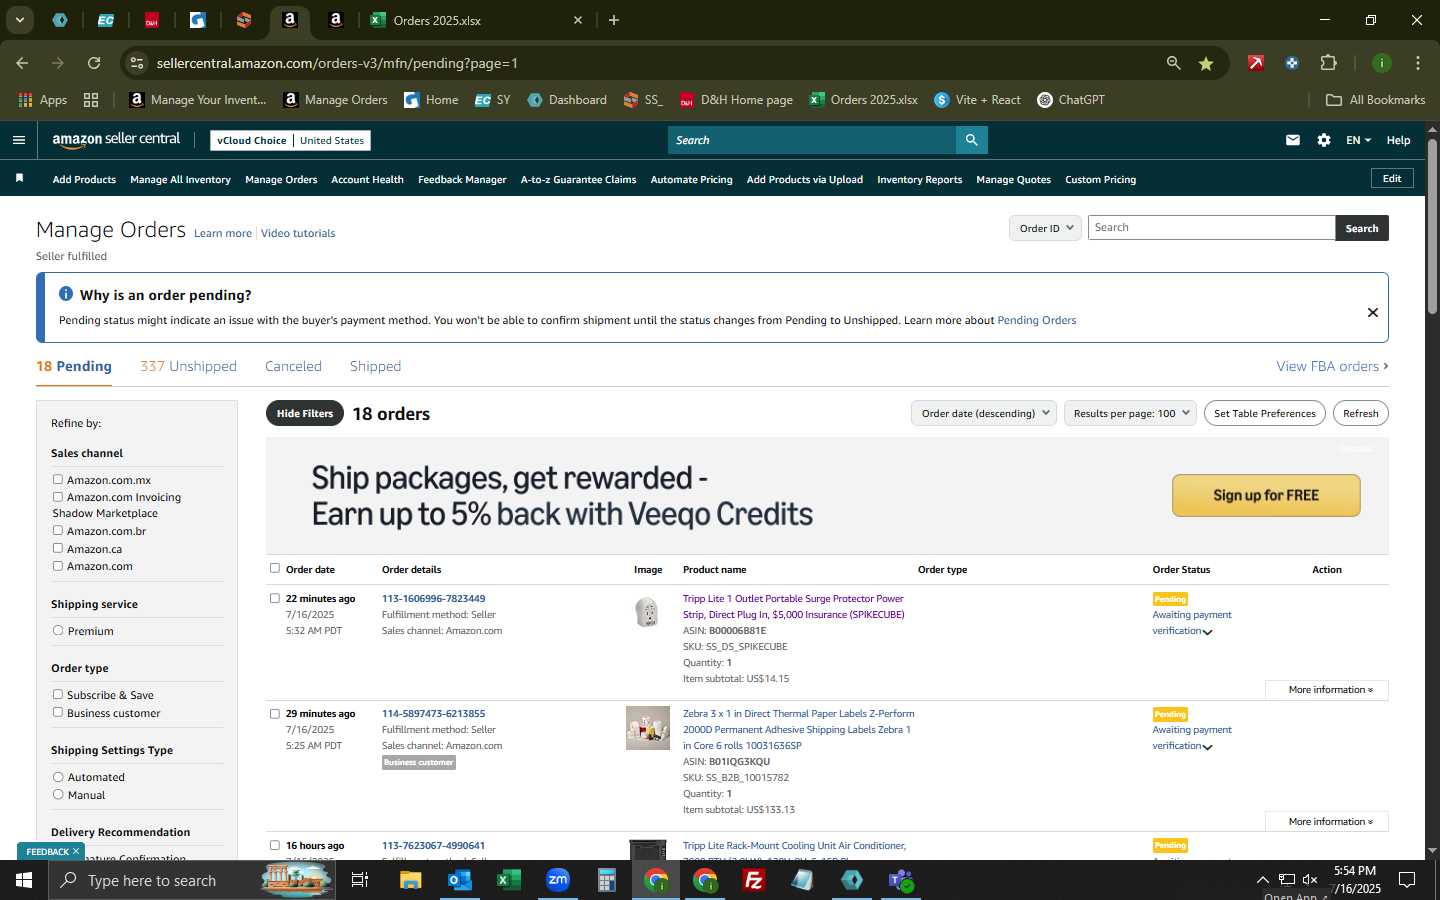Open the settings gear icon
1440x900 pixels.
(1324, 140)
